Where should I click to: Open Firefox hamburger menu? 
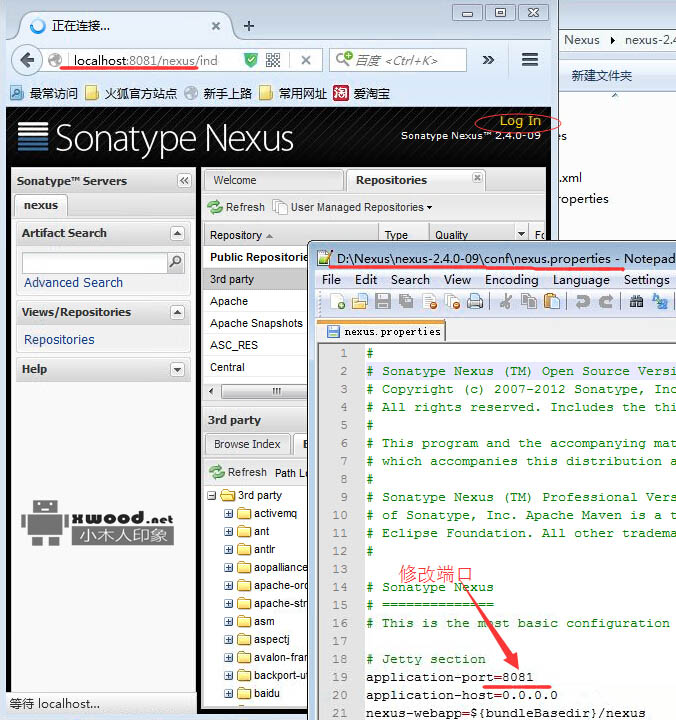click(530, 60)
